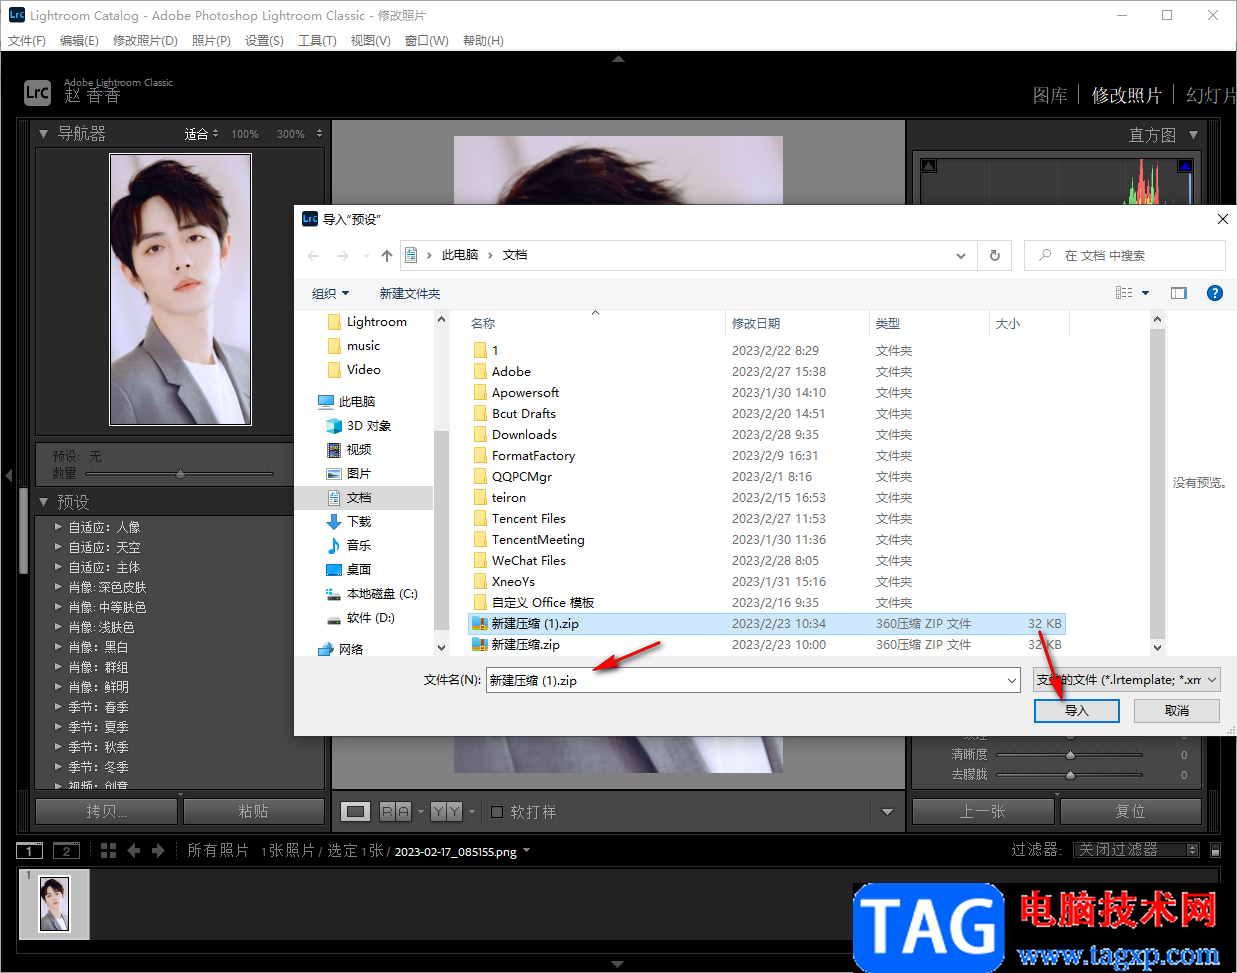The image size is (1237, 973).
Task: Switch to the 修改照片 module
Action: (x=1126, y=95)
